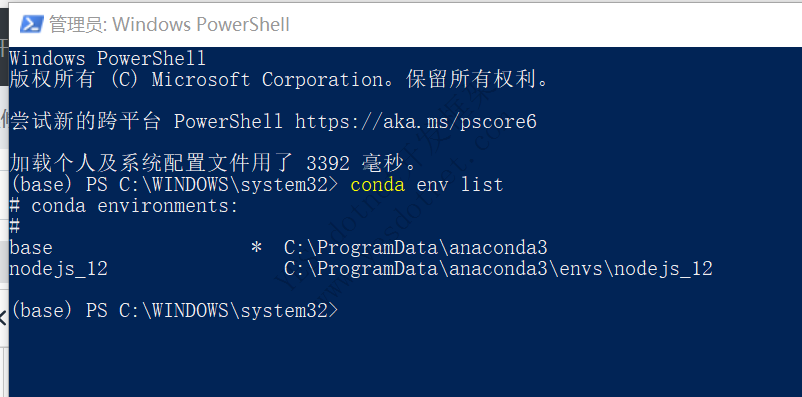Viewport: 802px width, 397px height.
Task: Click the anaconda3\envs\nodejs_12 path
Action: tap(498, 269)
